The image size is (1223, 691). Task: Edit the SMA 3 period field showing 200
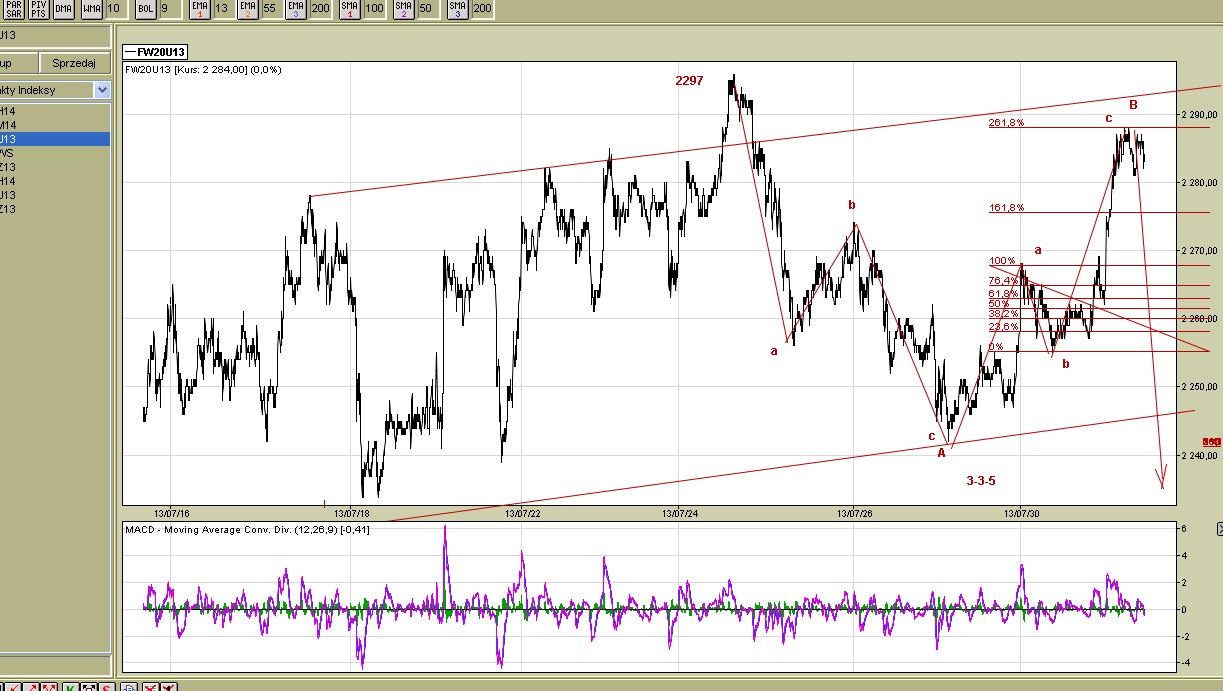point(483,8)
